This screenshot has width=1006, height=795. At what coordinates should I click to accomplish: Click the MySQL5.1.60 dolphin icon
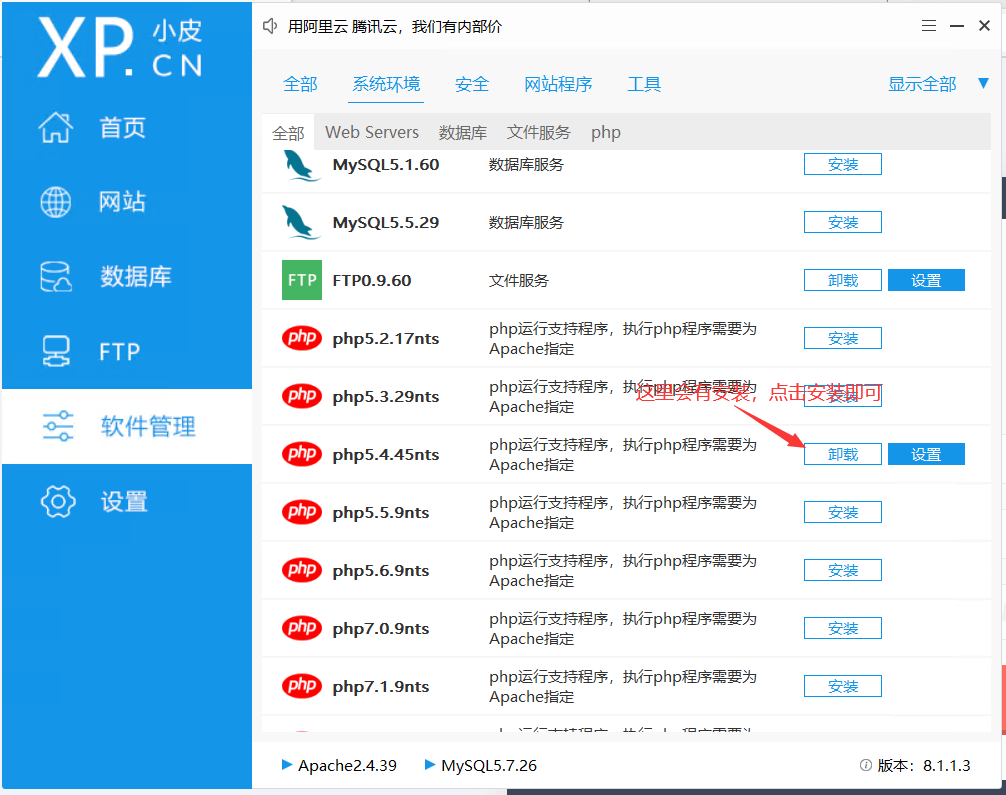tap(301, 165)
